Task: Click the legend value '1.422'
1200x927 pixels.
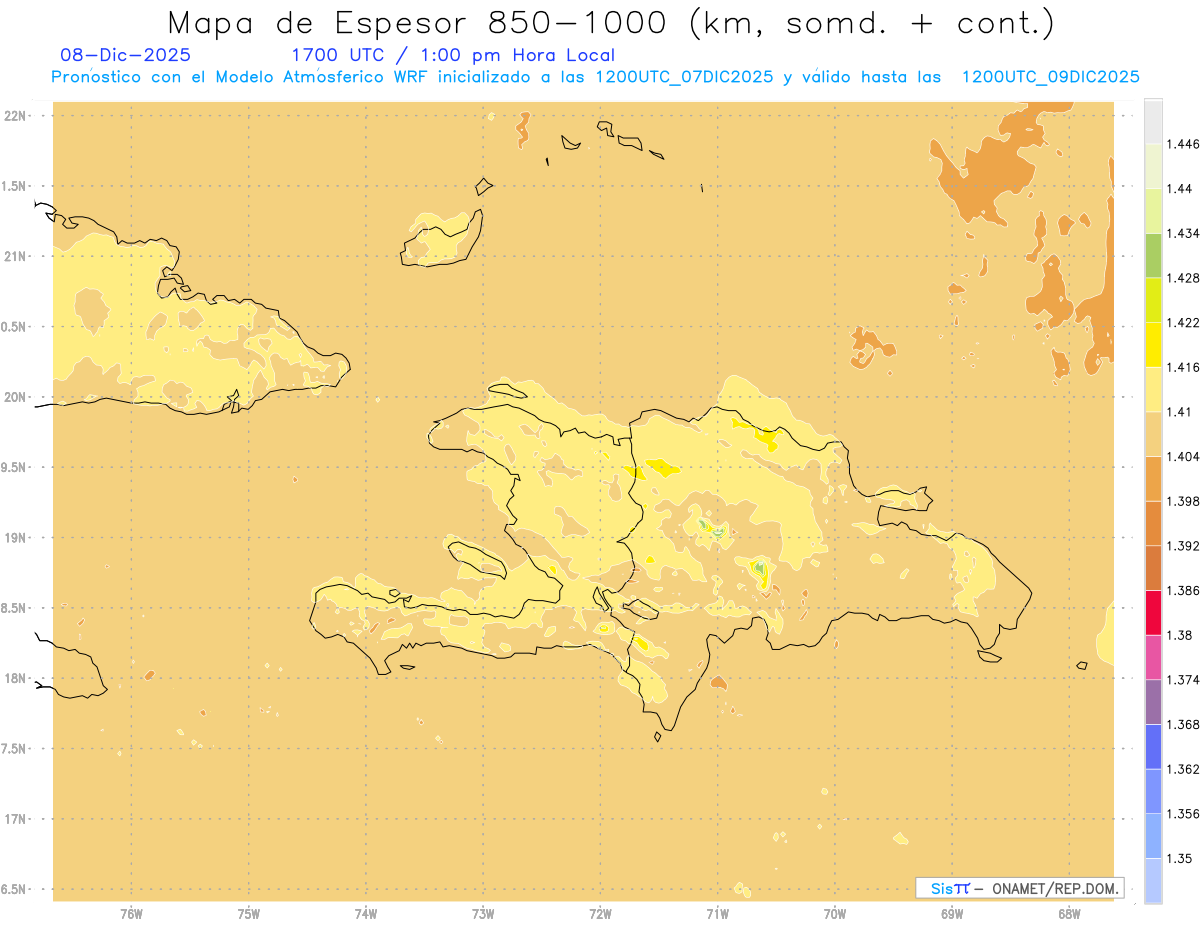Action: point(1183,322)
